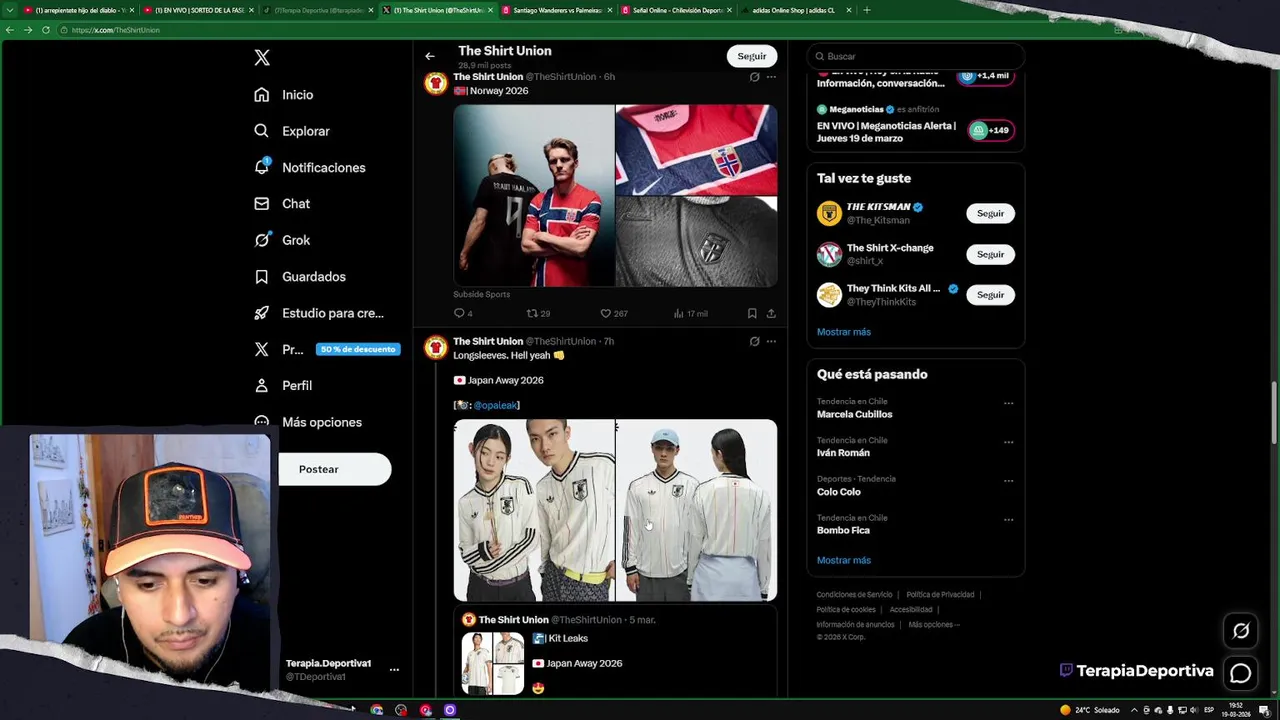1280x720 pixels.
Task: Open Política de Privacidad footer link
Action: coord(940,595)
